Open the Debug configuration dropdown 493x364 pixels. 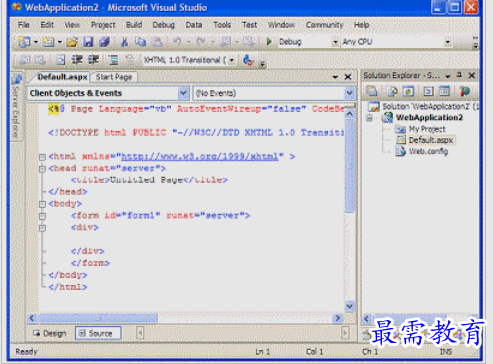(335, 42)
